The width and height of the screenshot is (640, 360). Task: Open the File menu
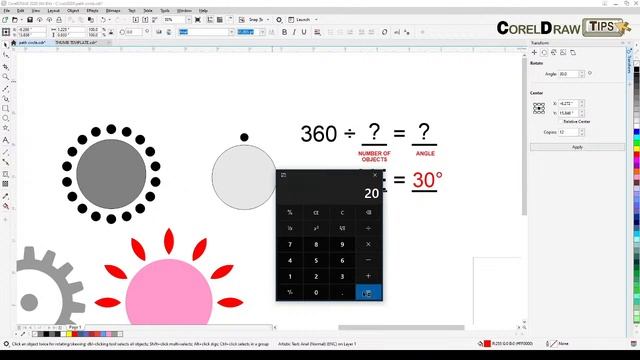point(7,11)
